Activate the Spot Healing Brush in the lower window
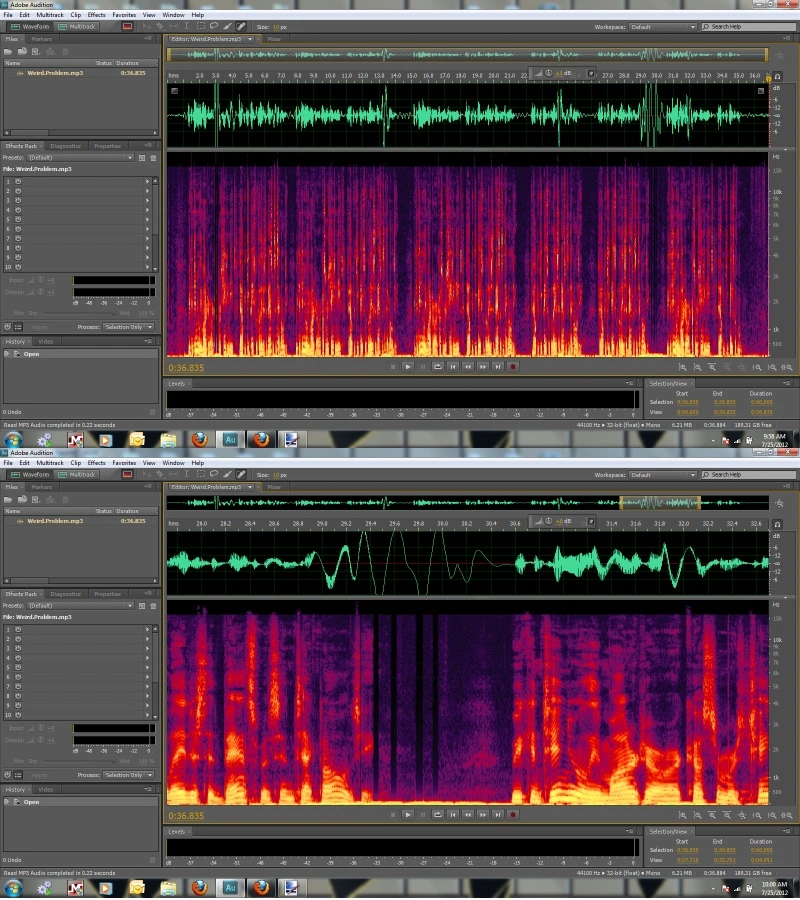This screenshot has width=800, height=900. [x=241, y=475]
